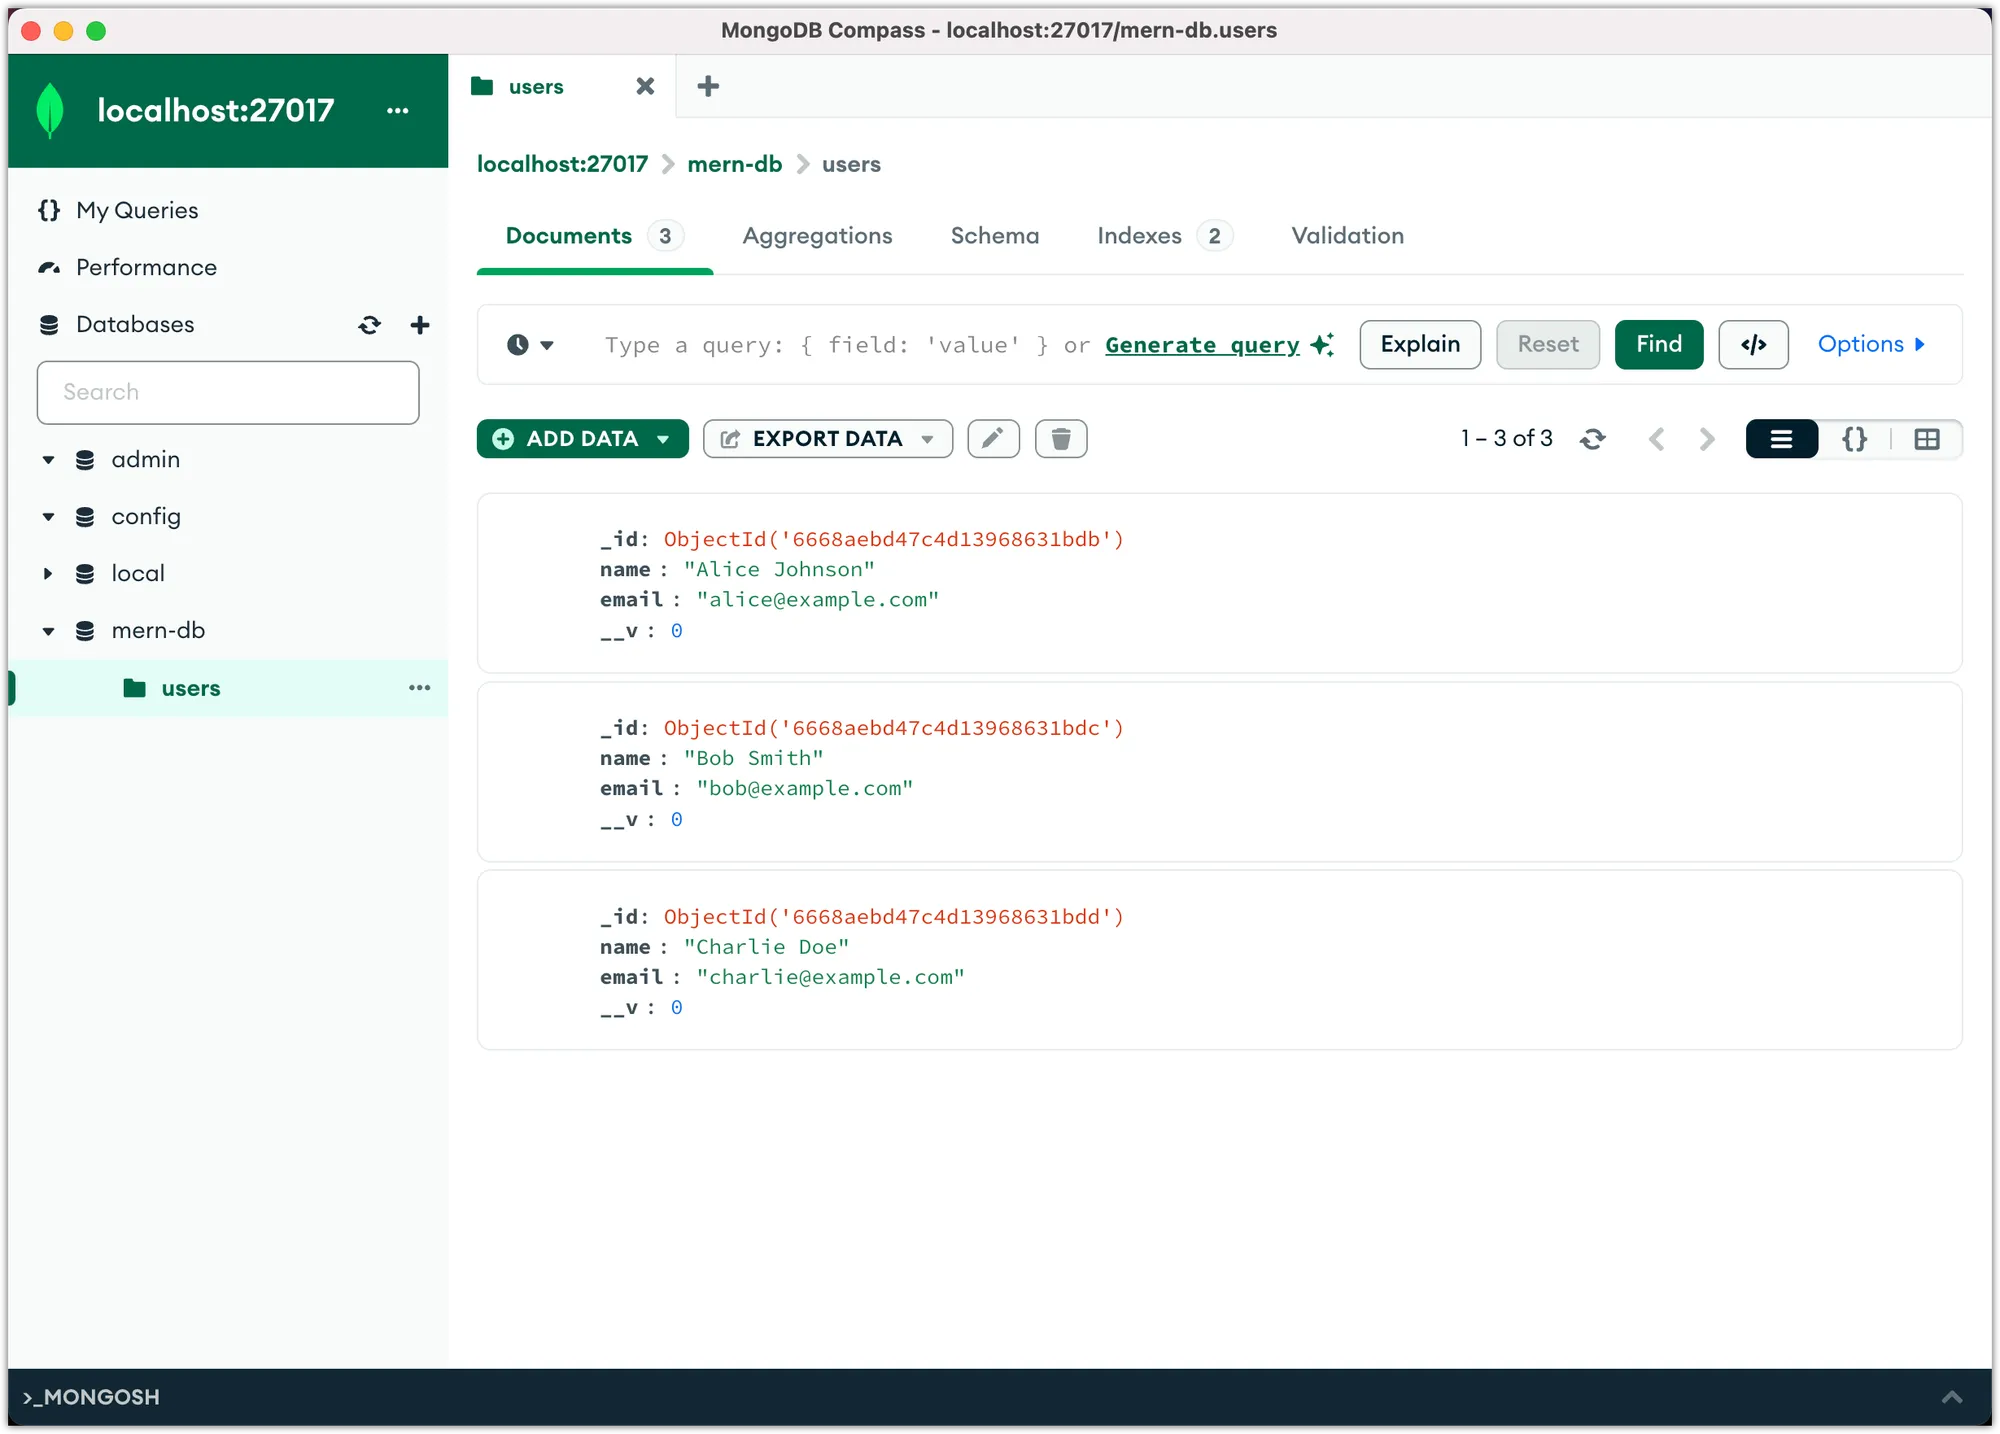Collapse the mern-db database tree
This screenshot has width=2000, height=1434.
point(48,631)
